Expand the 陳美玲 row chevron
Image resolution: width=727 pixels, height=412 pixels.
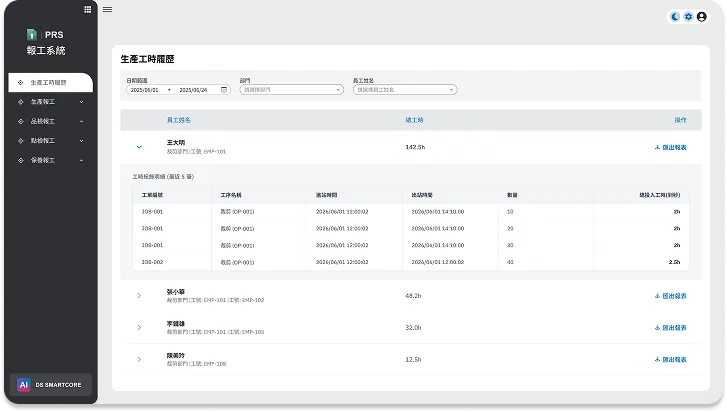[139, 360]
